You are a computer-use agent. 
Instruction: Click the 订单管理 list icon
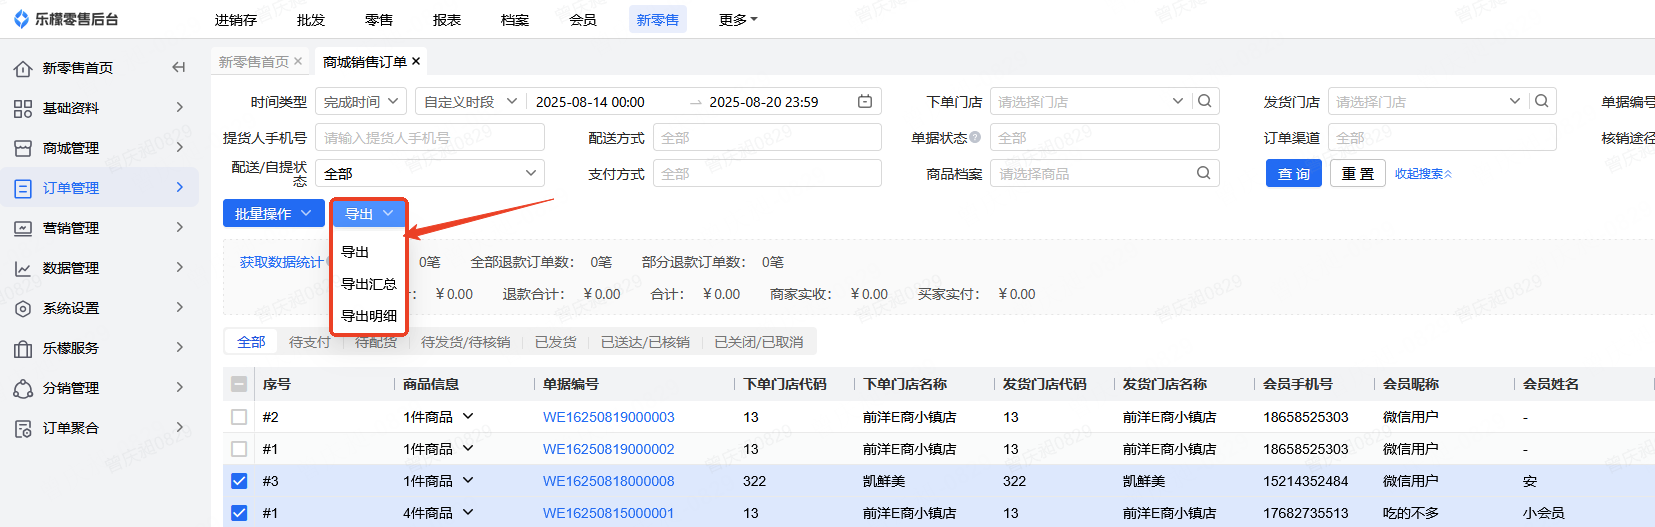[x=23, y=188]
